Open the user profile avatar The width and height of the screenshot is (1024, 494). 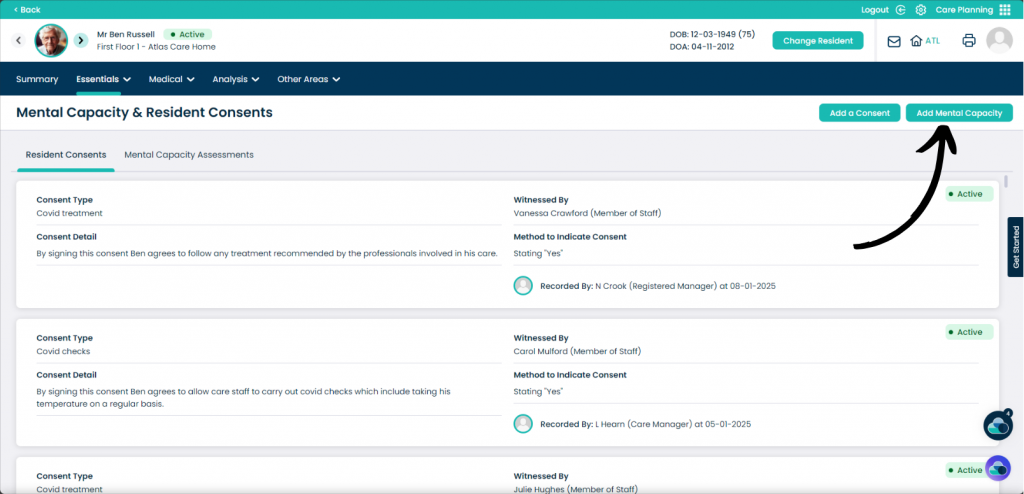(x=999, y=40)
